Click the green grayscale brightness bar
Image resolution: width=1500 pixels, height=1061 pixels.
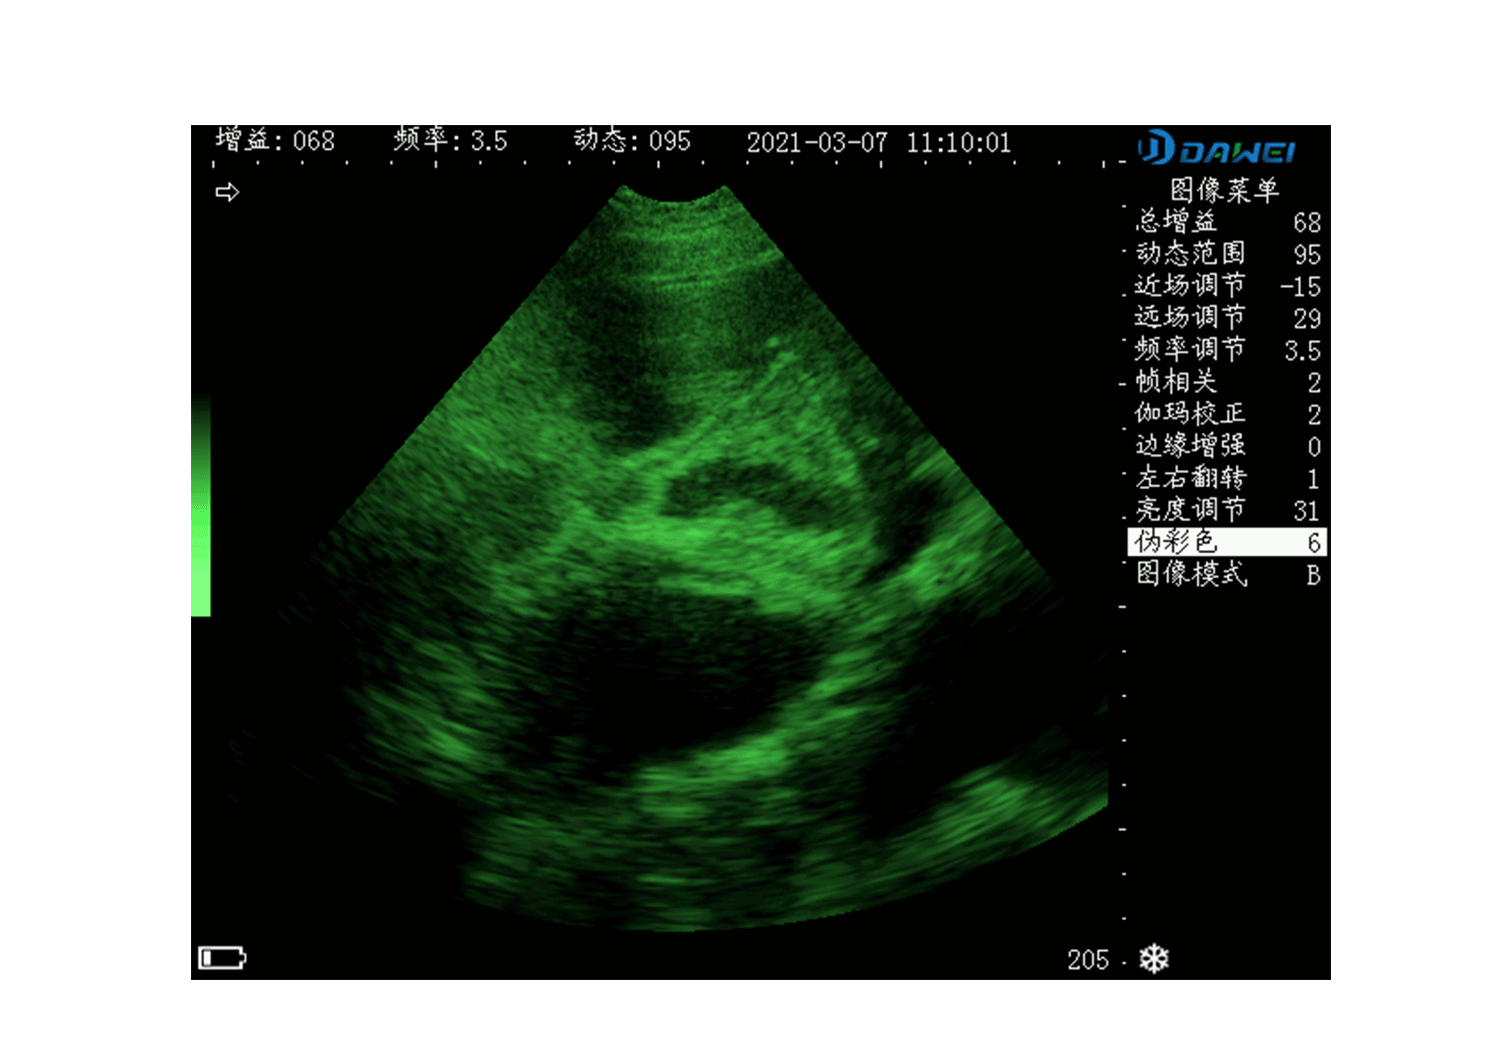[201, 505]
